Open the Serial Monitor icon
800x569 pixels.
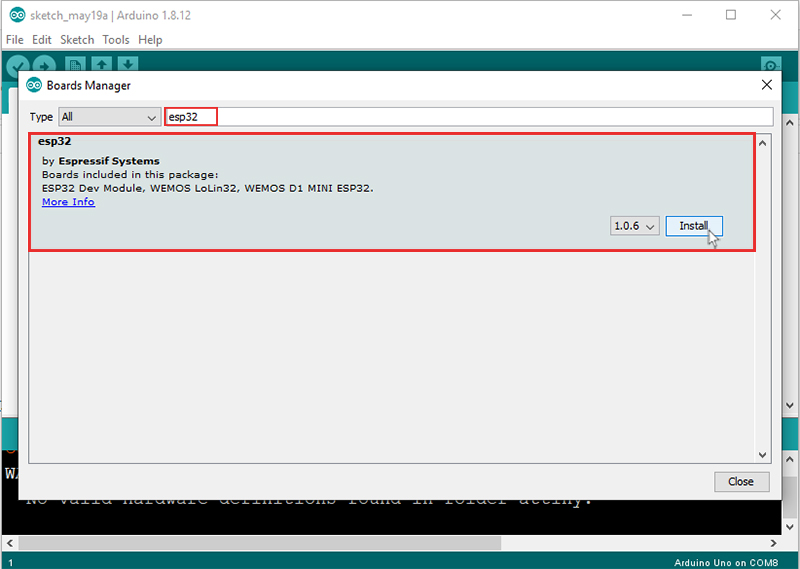(x=771, y=64)
